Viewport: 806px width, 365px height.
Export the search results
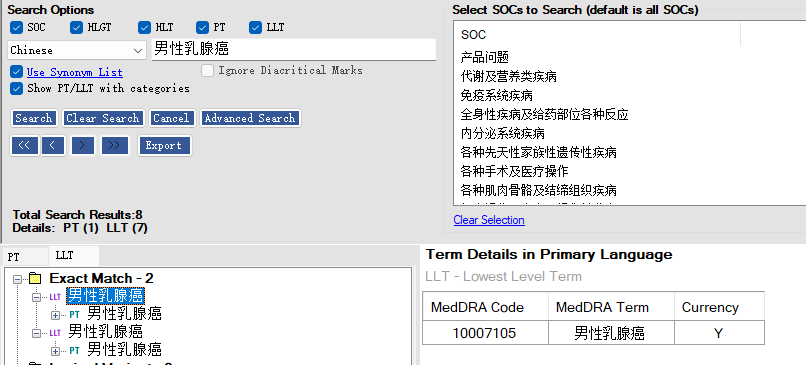(x=164, y=145)
